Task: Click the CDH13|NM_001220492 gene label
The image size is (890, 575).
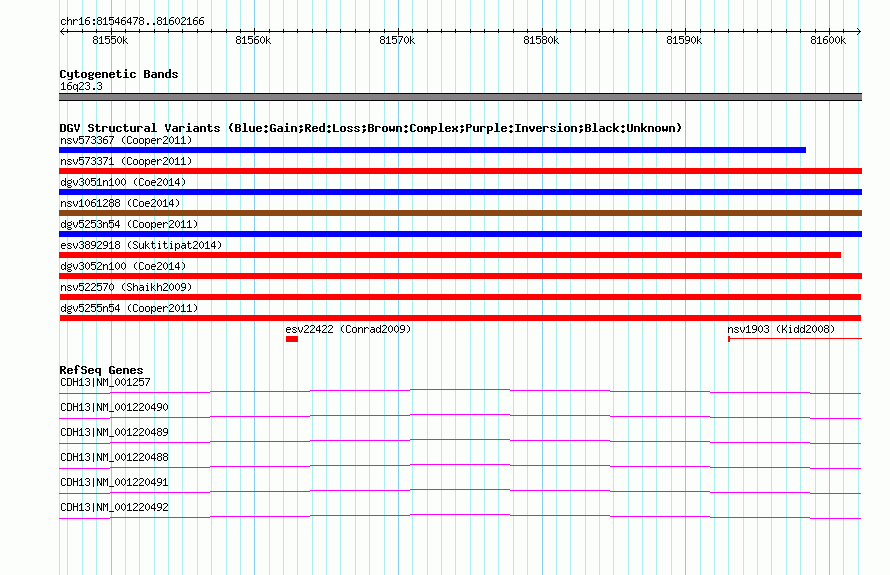Action: pyautogui.click(x=114, y=507)
